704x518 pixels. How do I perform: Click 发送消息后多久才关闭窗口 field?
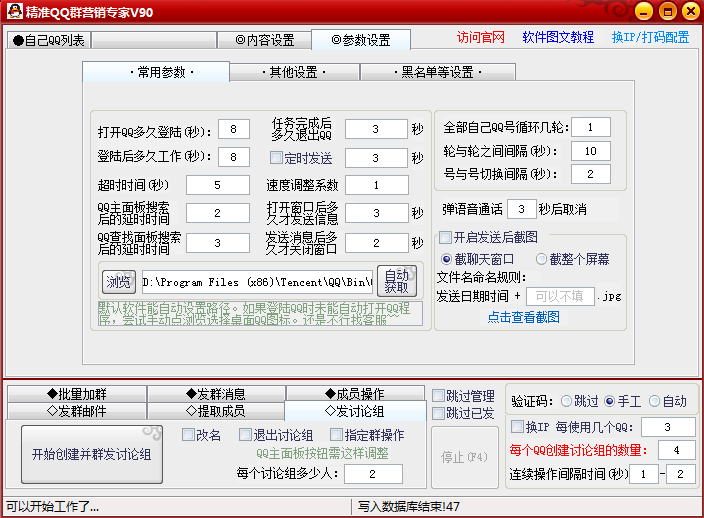(x=377, y=243)
